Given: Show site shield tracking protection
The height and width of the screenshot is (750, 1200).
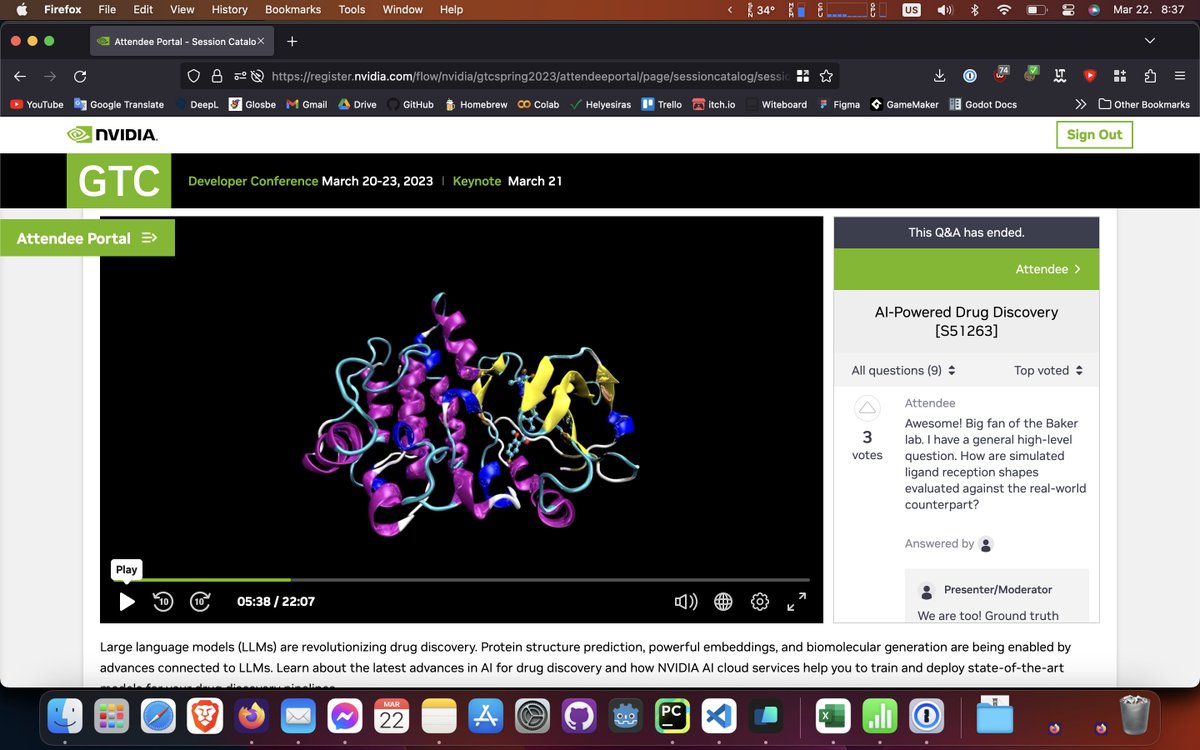Looking at the screenshot, I should [194, 76].
